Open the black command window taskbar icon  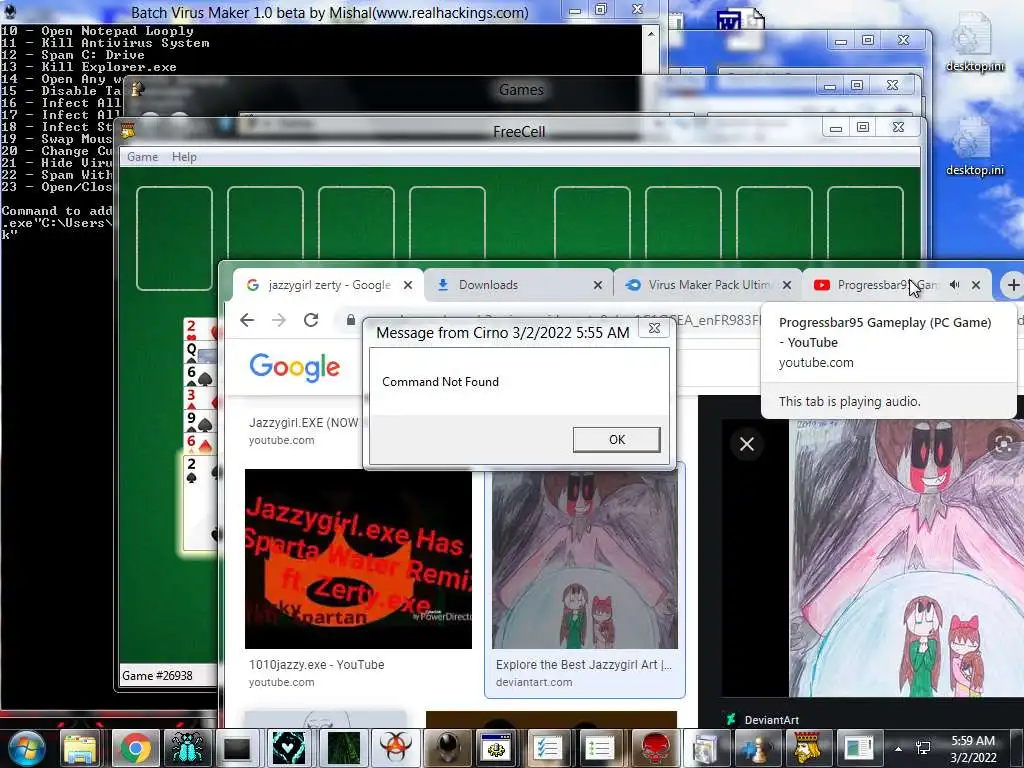[236, 748]
